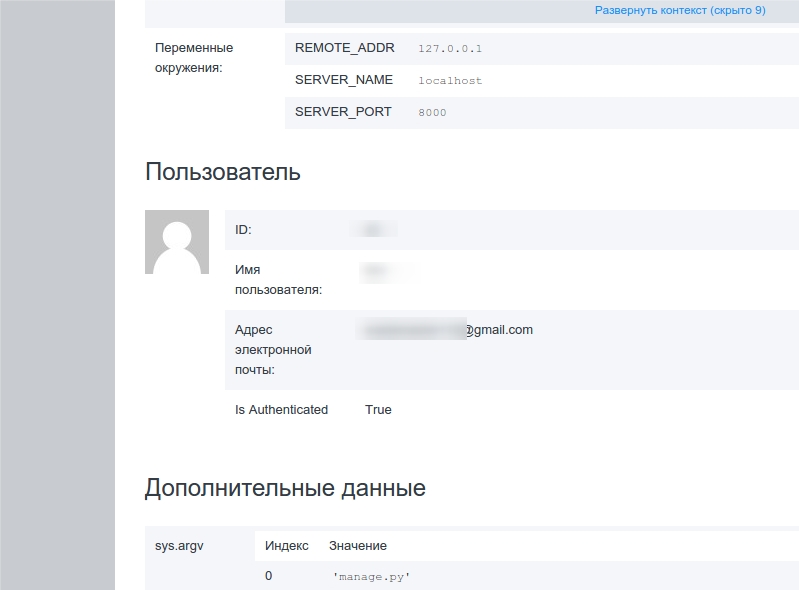Click the Переменные окружения label
The image size is (799, 590).
tap(194, 58)
